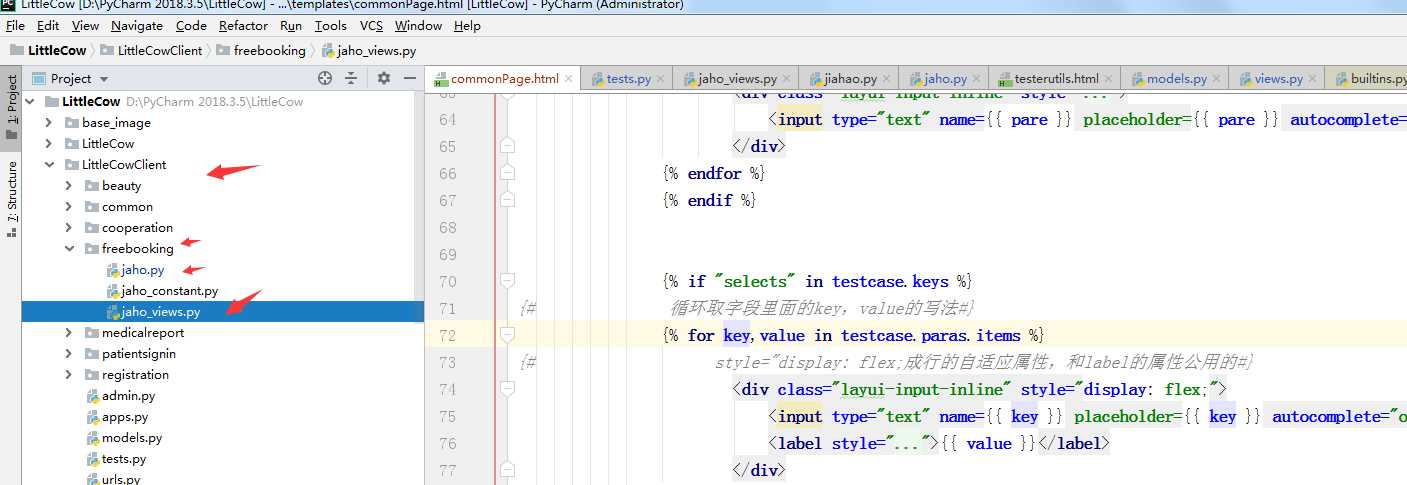Expand the registration folder
The width and height of the screenshot is (1407, 485).
pos(68,375)
